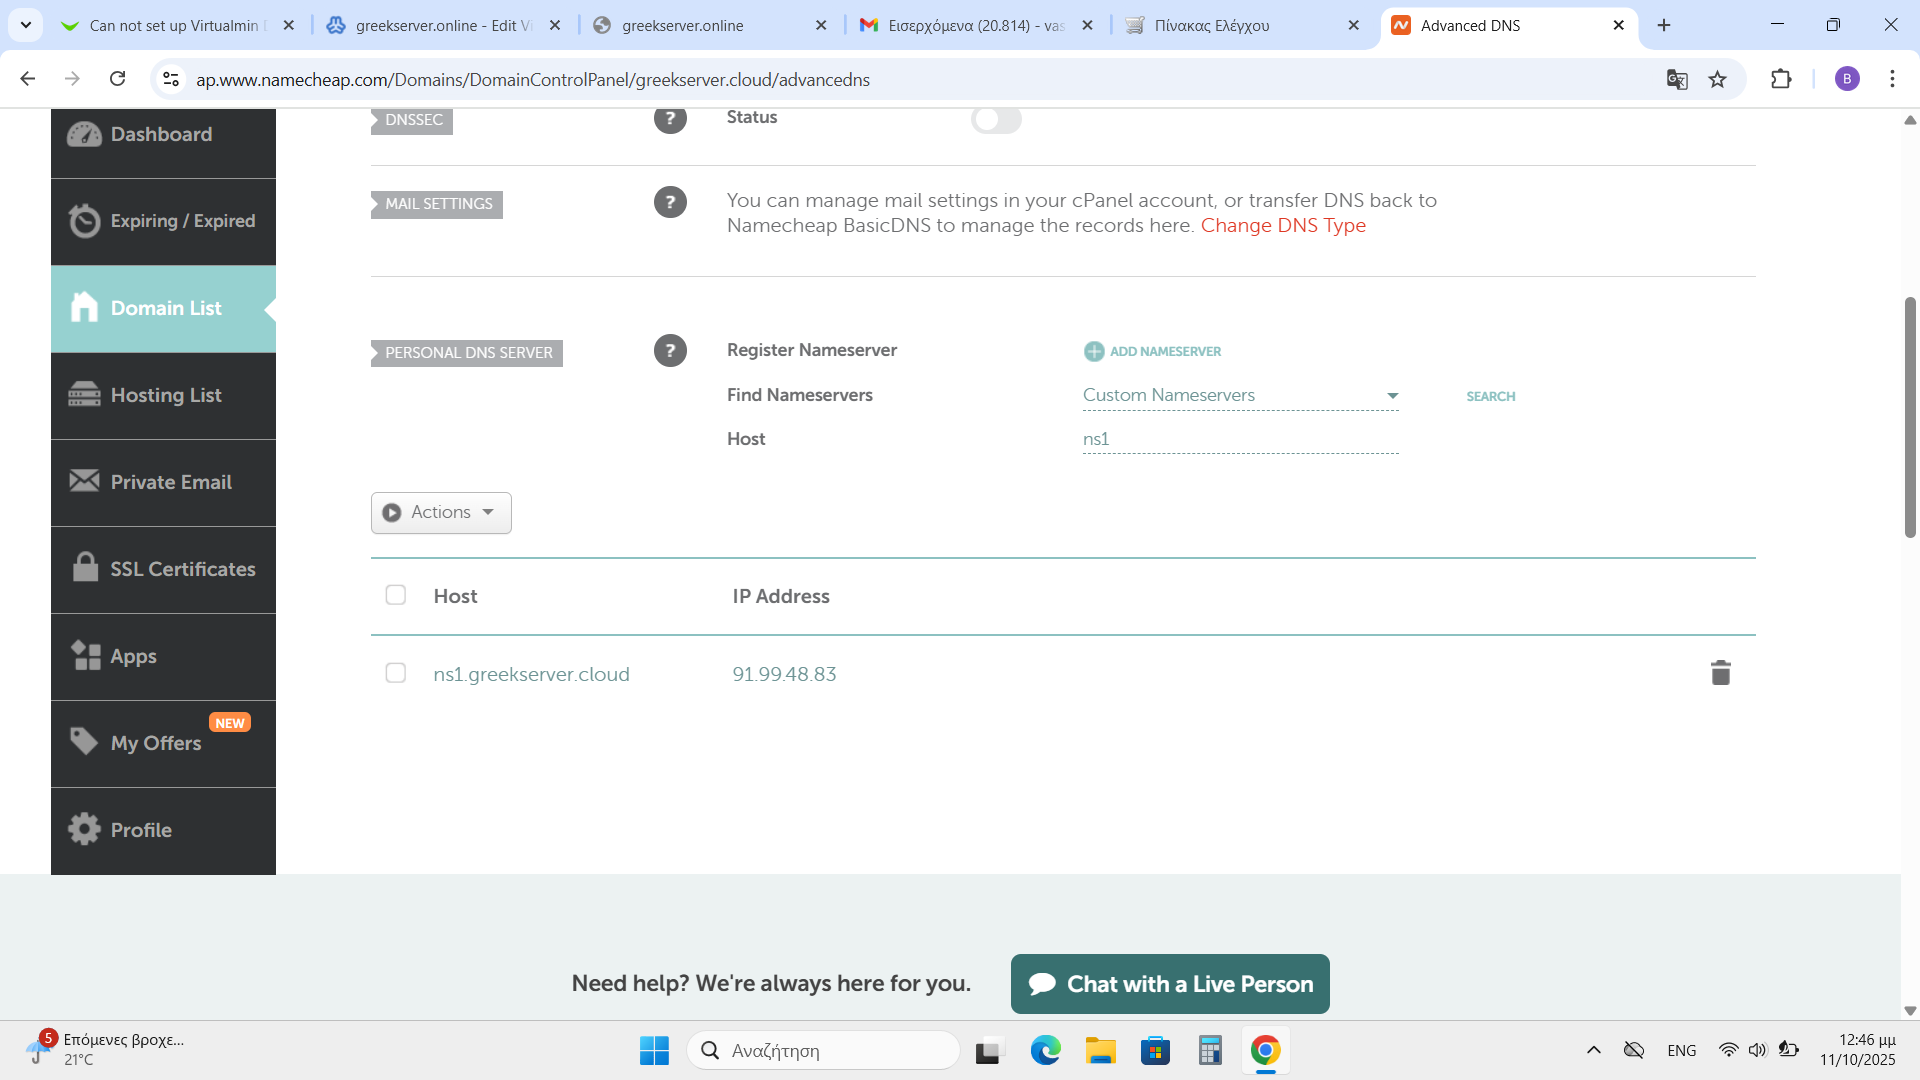
Task: Click the help icon beside Personal DNS Server
Action: coord(670,351)
